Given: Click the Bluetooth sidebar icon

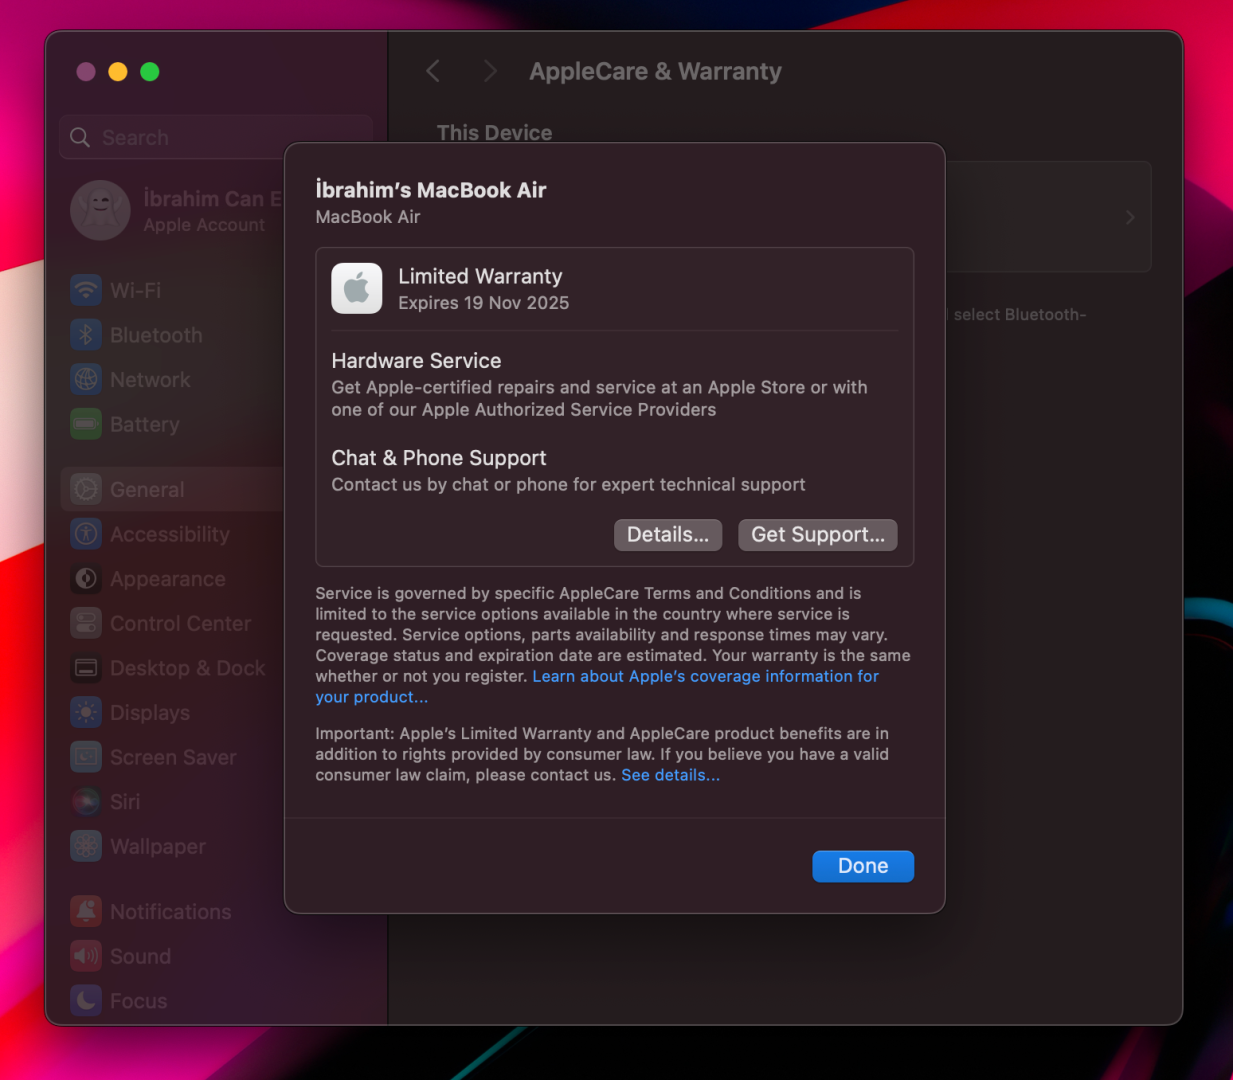Looking at the screenshot, I should tap(86, 335).
